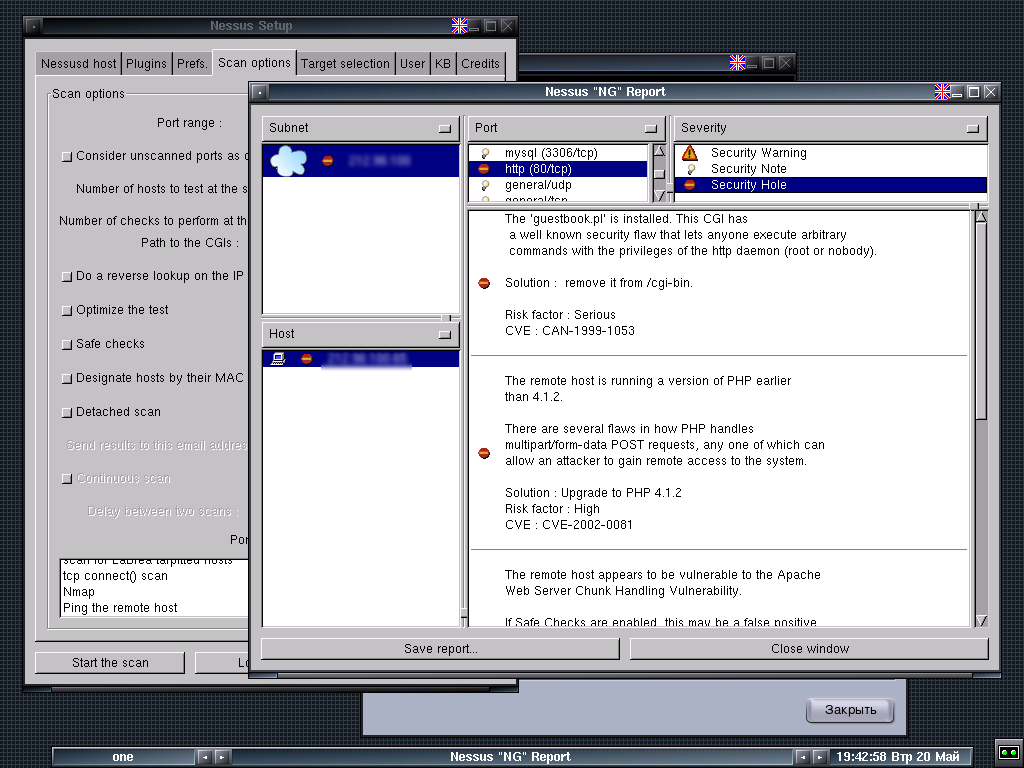Click the right arrow beside the taskbar clock
The width and height of the screenshot is (1024, 768).
click(x=819, y=757)
